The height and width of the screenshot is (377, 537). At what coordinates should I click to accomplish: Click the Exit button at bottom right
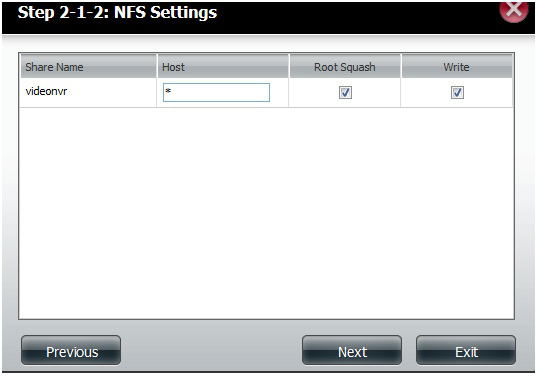pyautogui.click(x=466, y=350)
